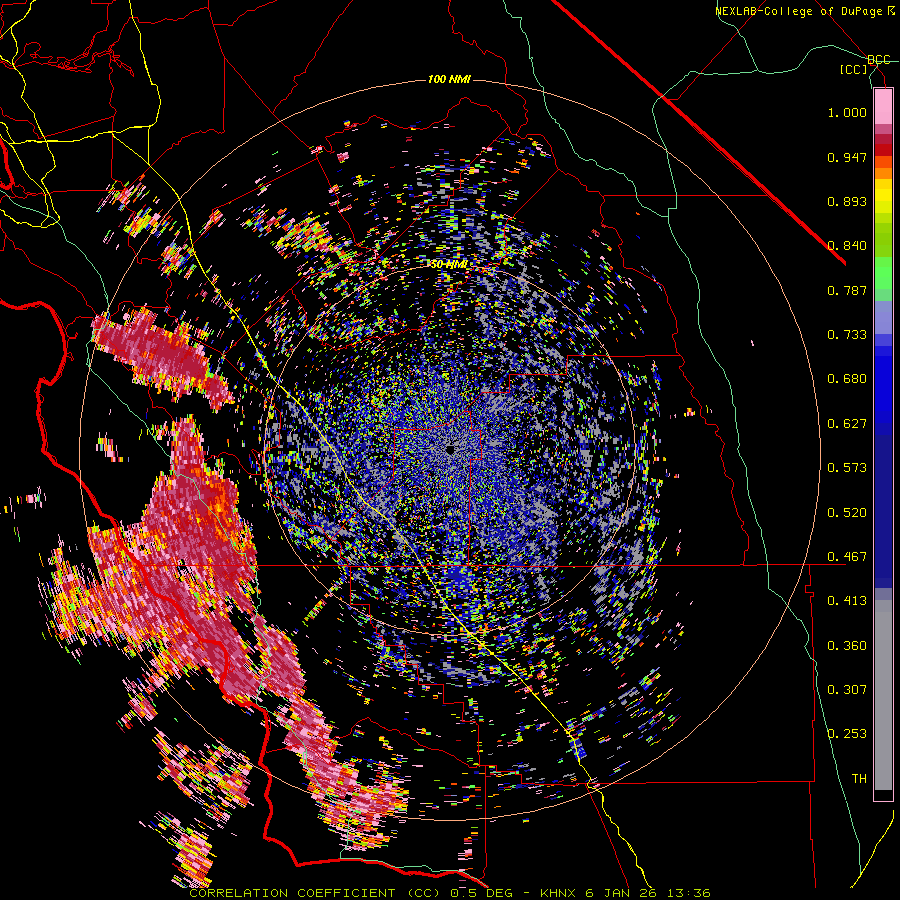The height and width of the screenshot is (900, 900).
Task: Pick the gray segment of the color bar
Action: click(883, 695)
